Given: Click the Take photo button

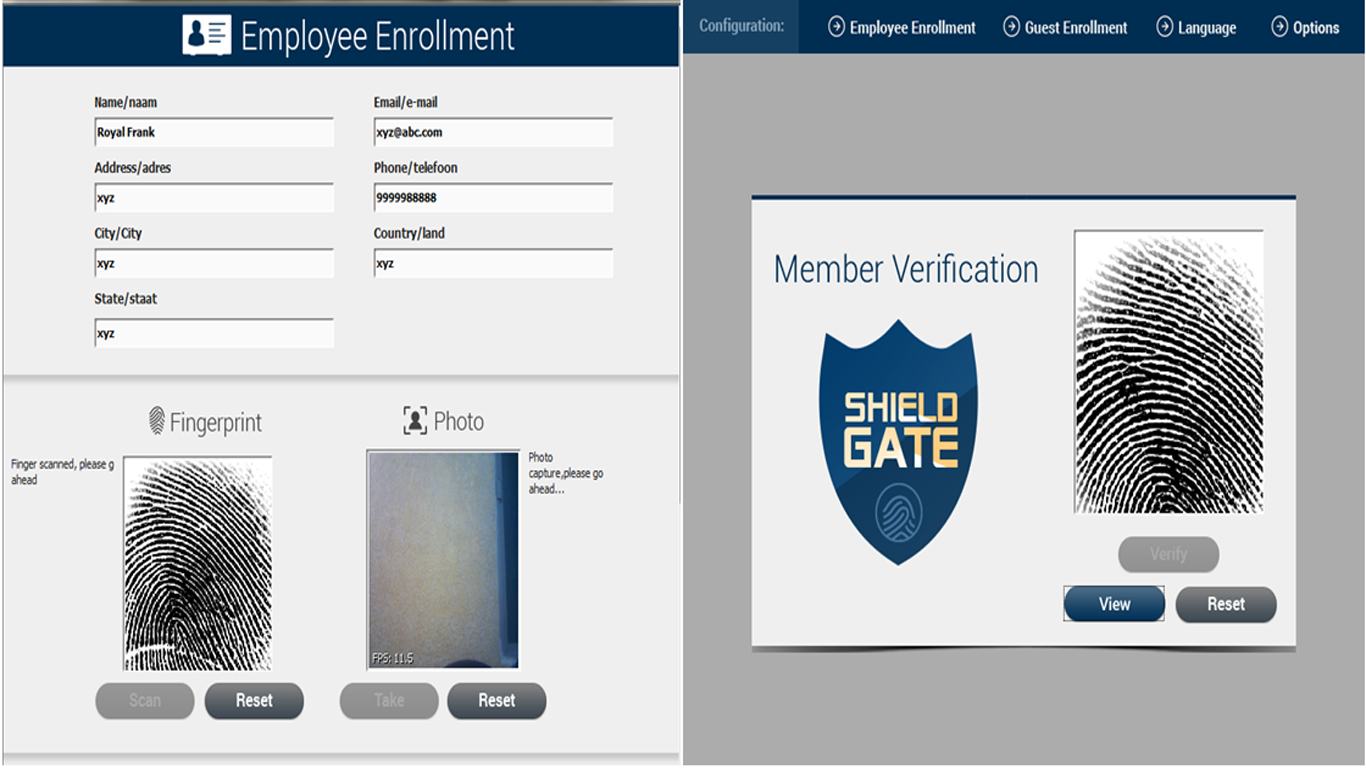Looking at the screenshot, I should click(x=389, y=701).
